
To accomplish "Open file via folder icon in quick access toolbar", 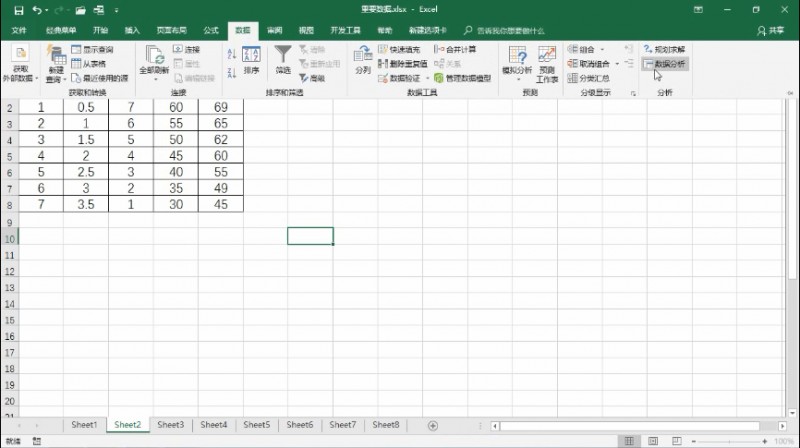I will pos(81,10).
